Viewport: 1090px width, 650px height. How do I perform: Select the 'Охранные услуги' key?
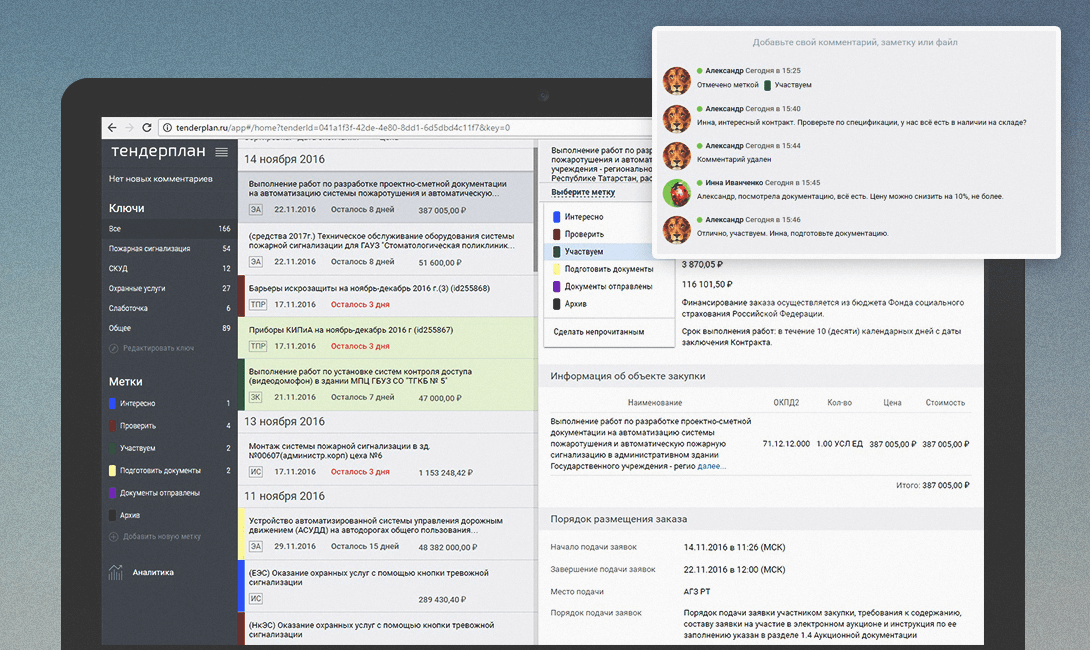coord(170,288)
